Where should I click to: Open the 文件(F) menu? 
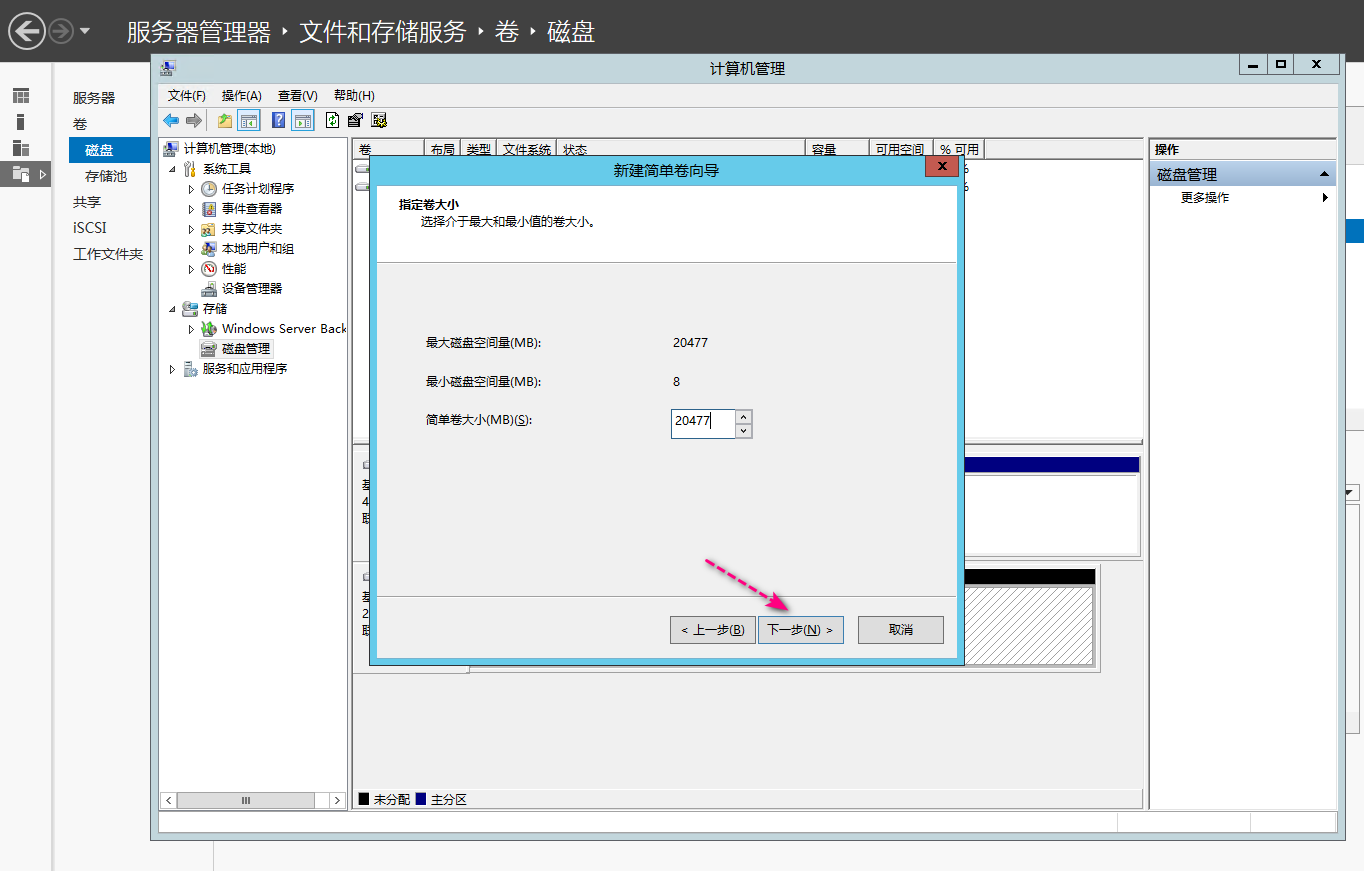(x=187, y=95)
